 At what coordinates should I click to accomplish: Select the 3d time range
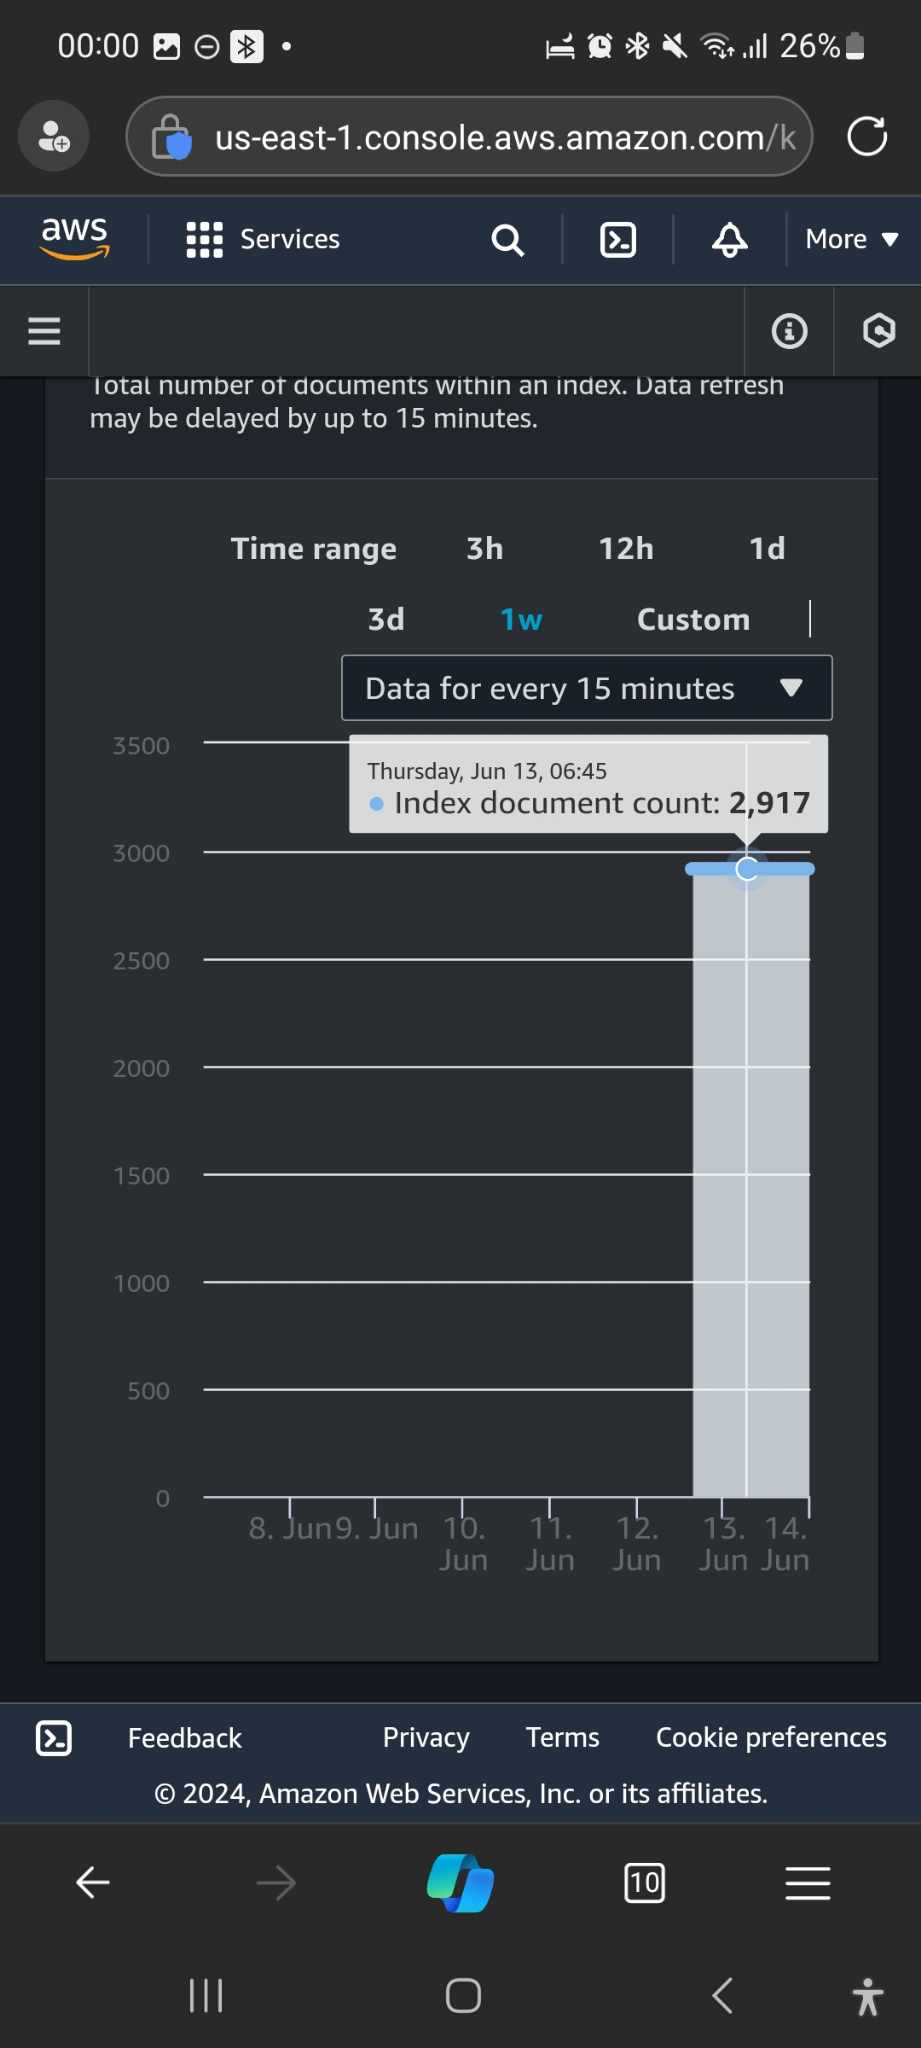point(386,620)
